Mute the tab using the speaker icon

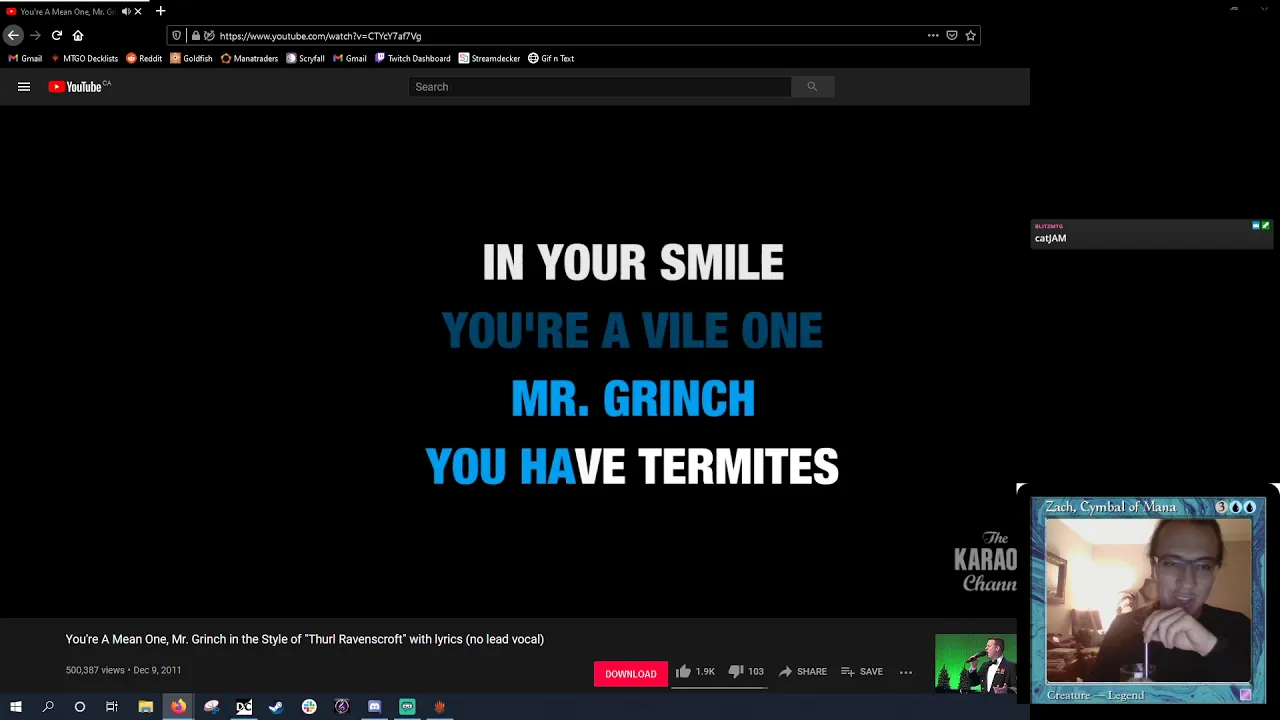(126, 11)
